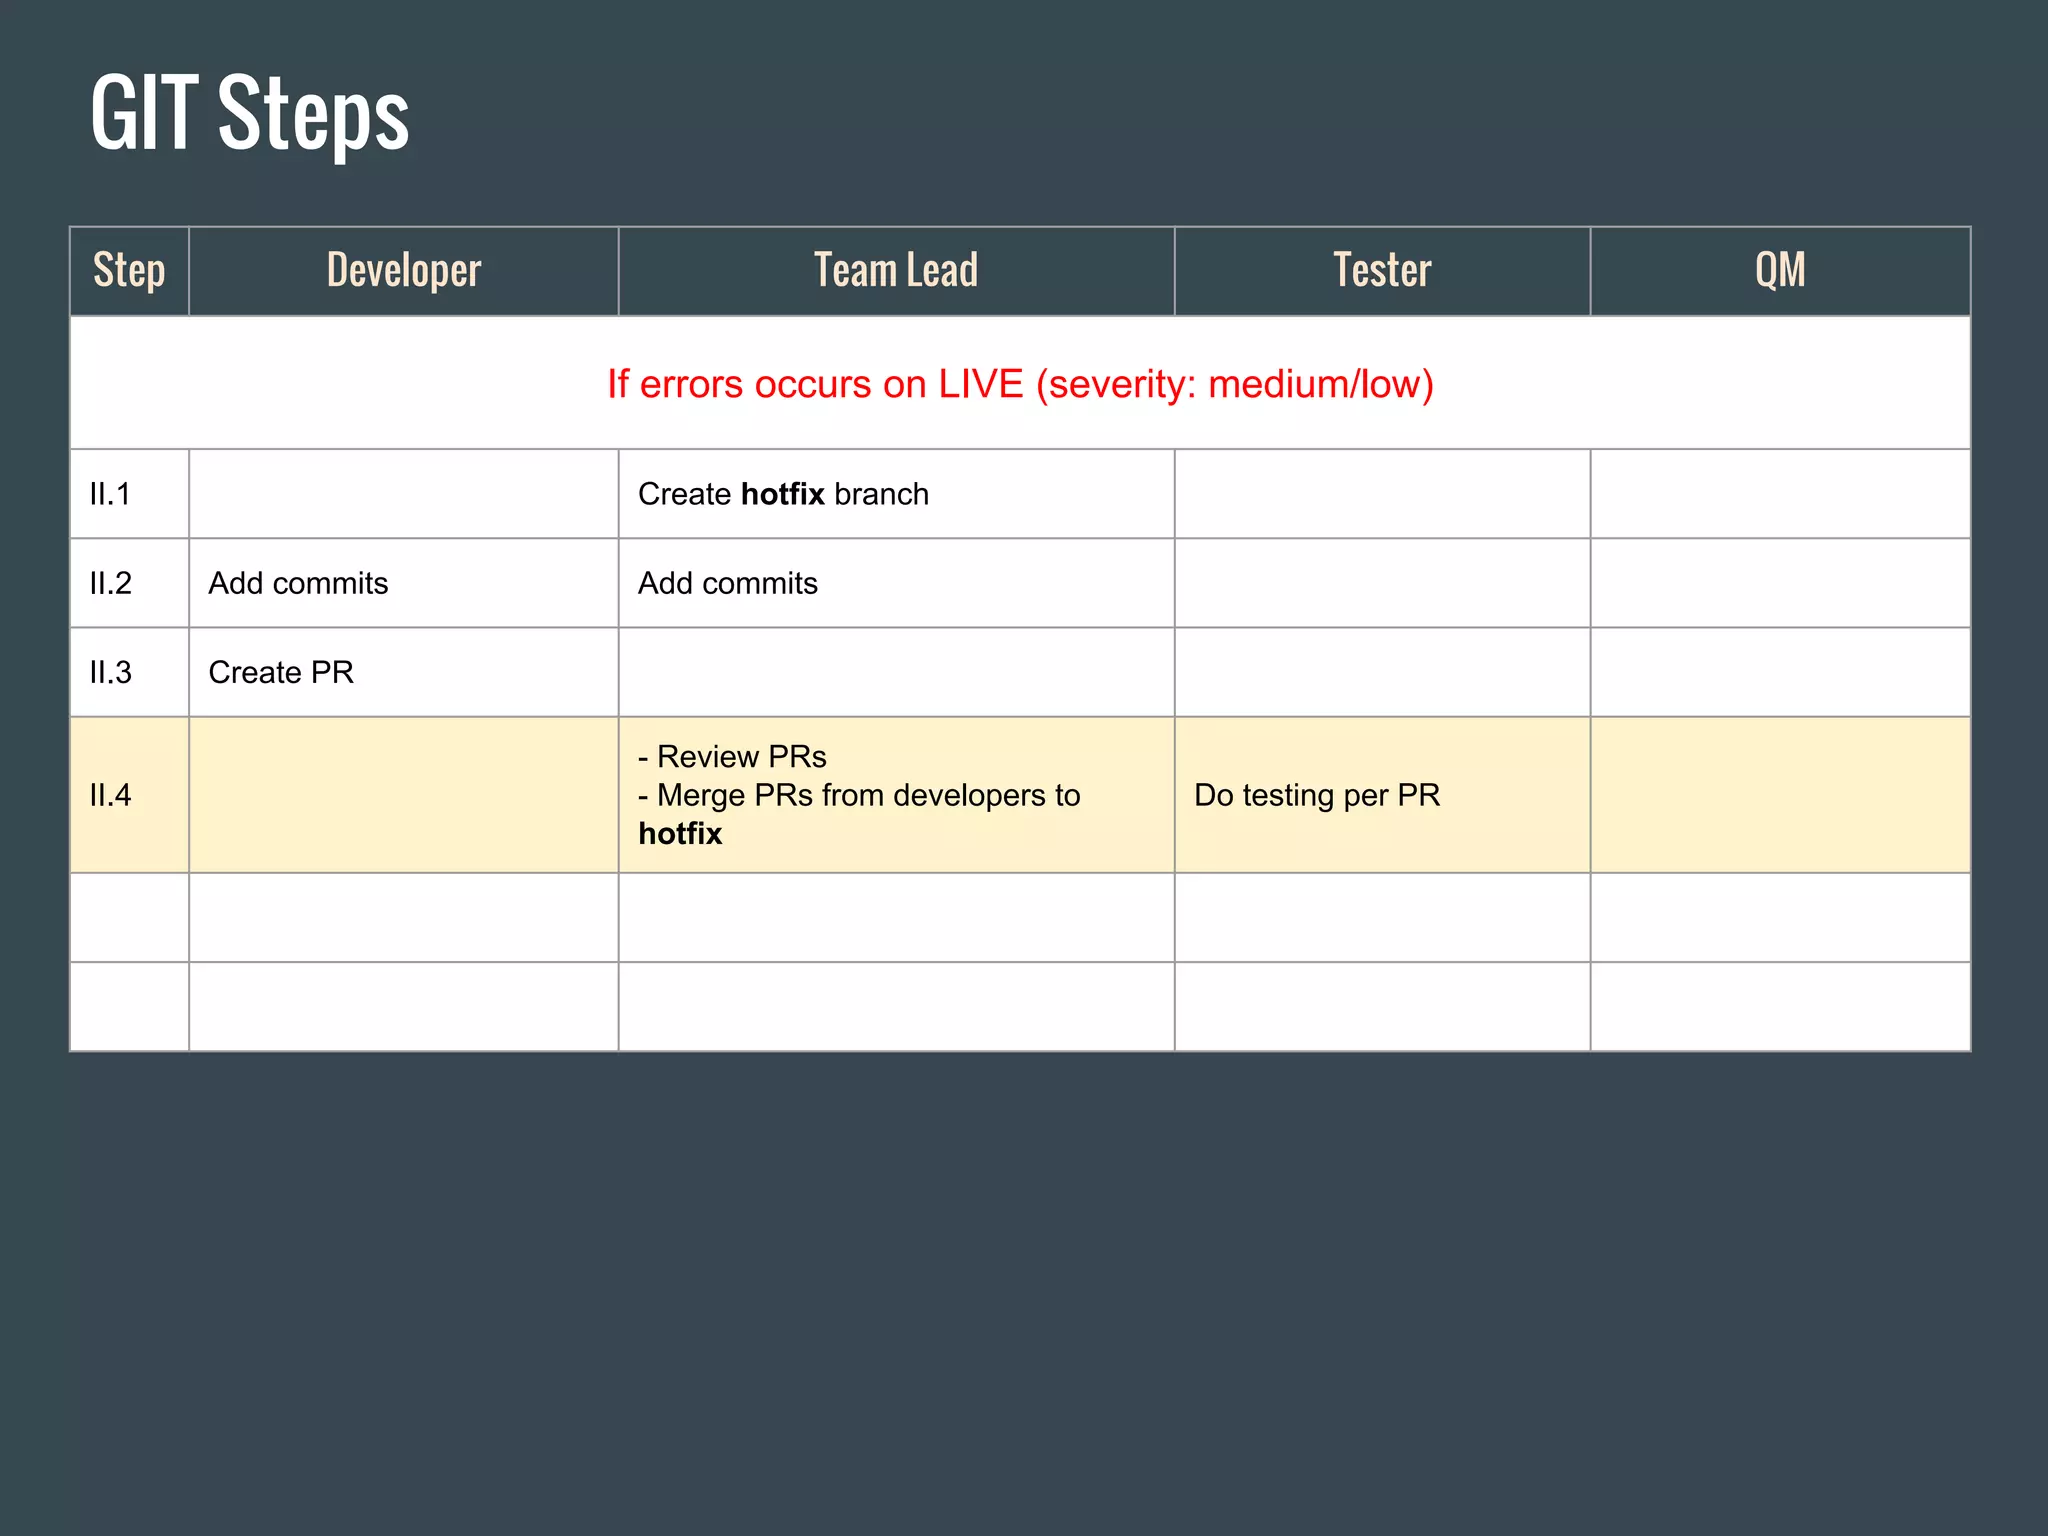
Task: Click 'Add commits' in the Team Lead column
Action: [x=896, y=583]
